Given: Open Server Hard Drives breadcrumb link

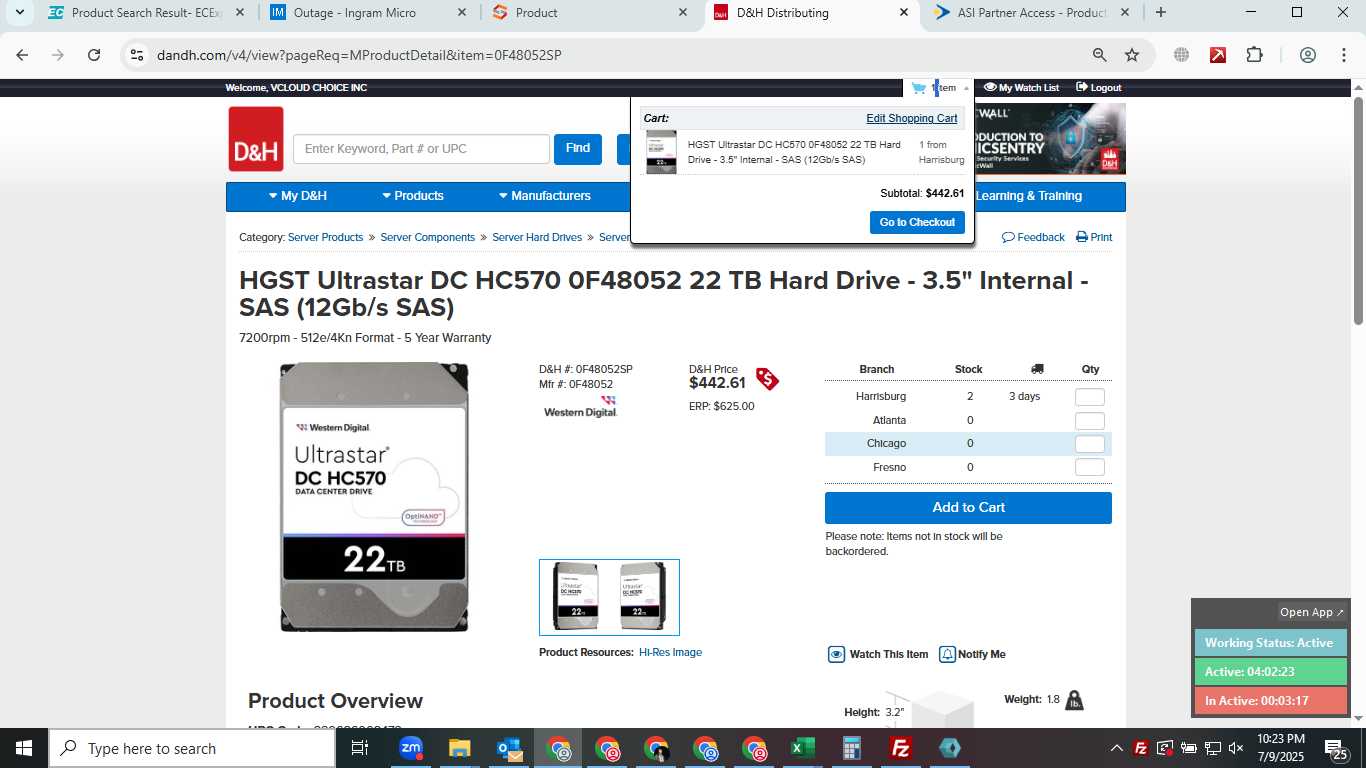Looking at the screenshot, I should (537, 237).
